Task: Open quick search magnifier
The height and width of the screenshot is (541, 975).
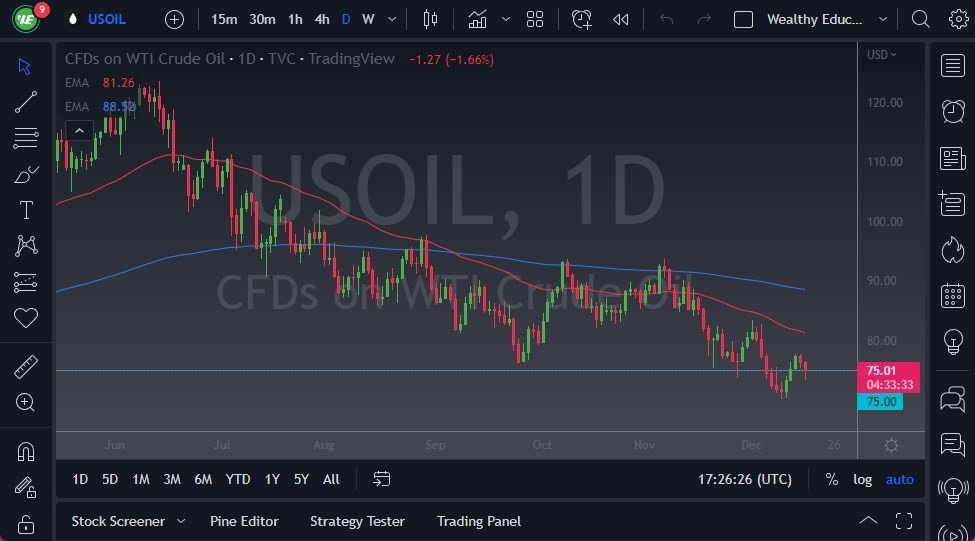Action: pos(920,19)
